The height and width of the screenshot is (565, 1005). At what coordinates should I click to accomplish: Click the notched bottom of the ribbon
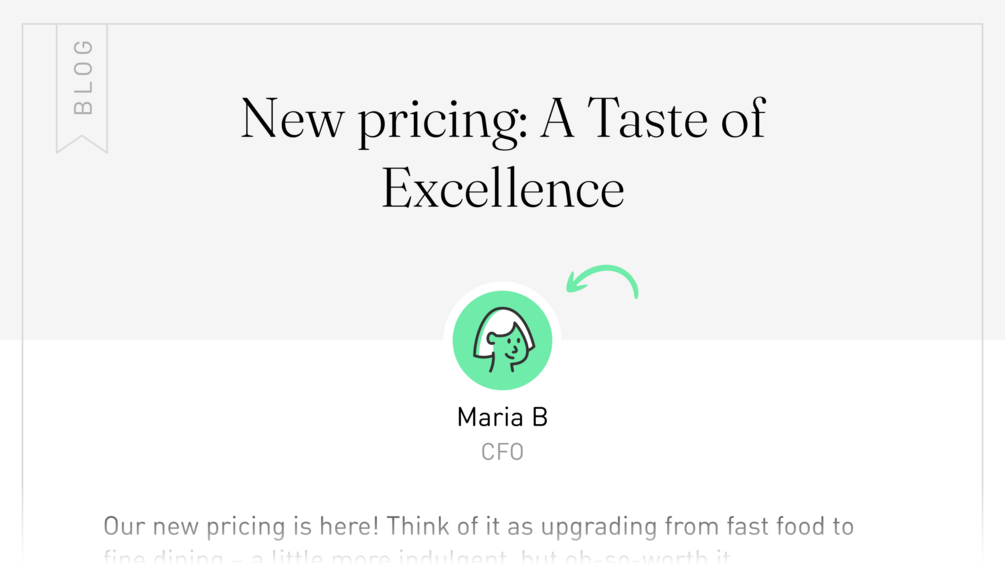[82, 143]
